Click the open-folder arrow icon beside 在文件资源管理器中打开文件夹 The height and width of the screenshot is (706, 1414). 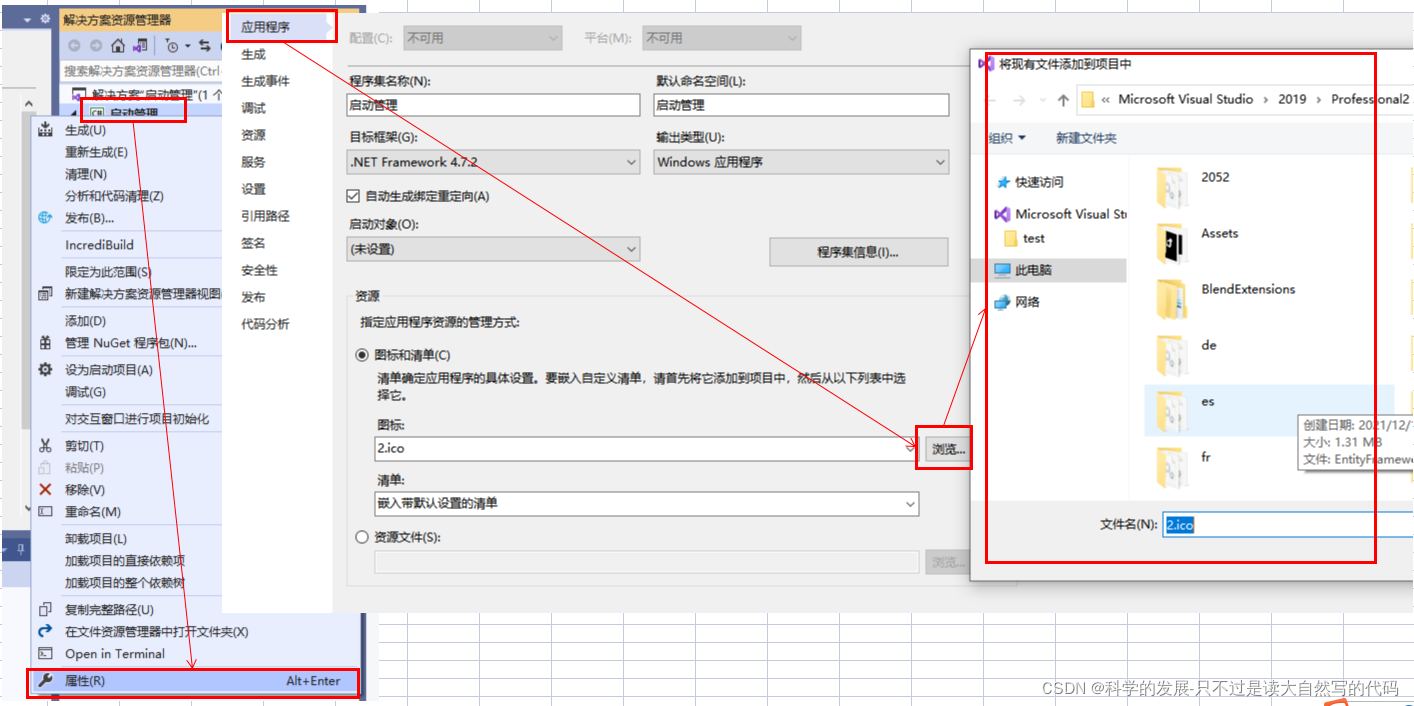pos(45,632)
